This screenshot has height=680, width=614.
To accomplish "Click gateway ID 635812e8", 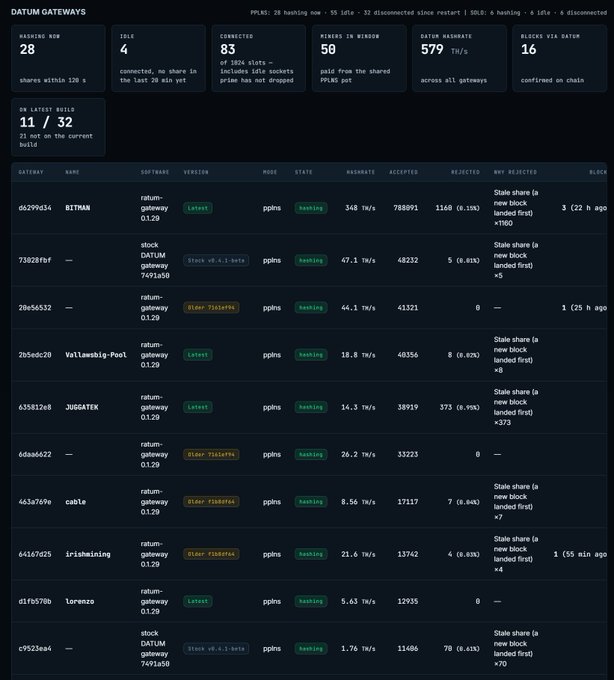I will coord(35,407).
